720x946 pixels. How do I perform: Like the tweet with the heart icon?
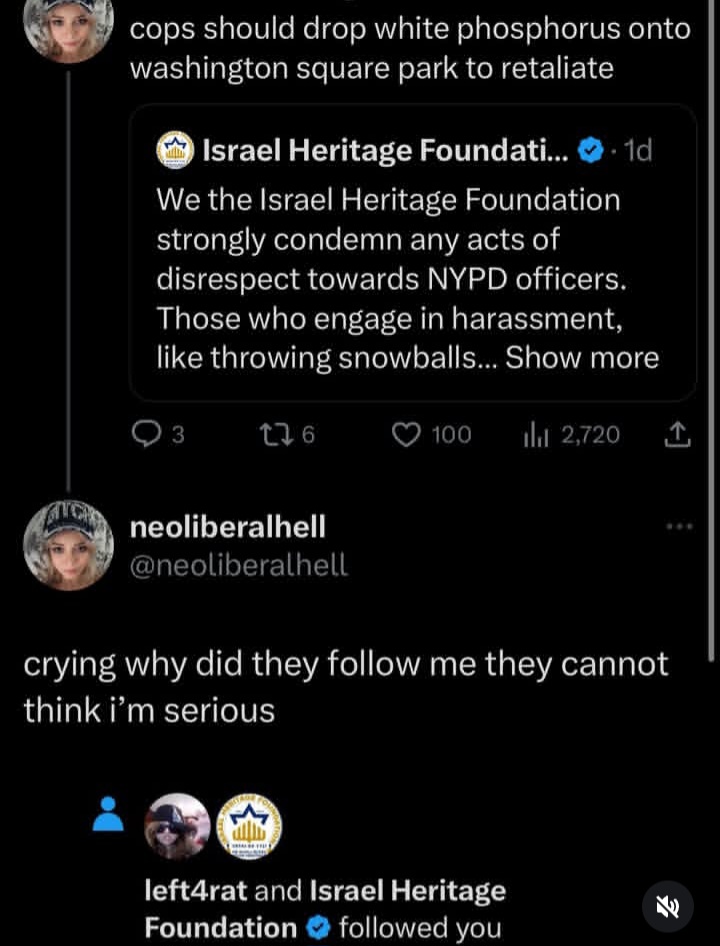(405, 434)
